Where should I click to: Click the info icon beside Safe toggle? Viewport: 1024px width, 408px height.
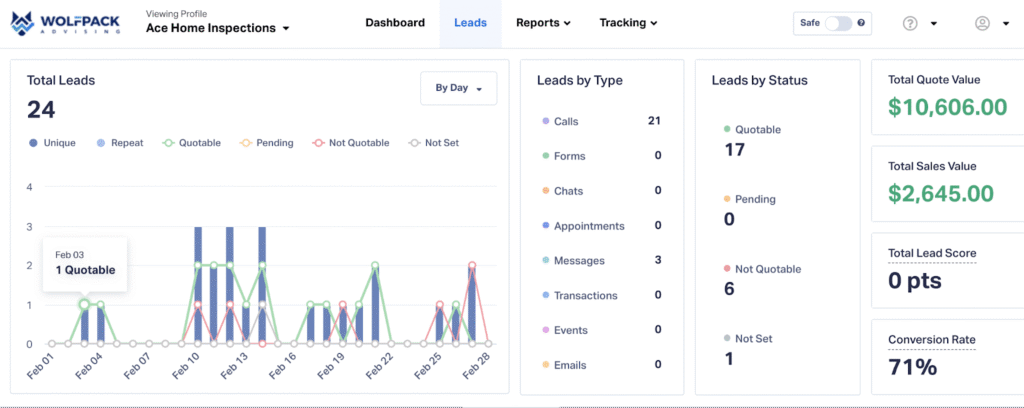(861, 23)
